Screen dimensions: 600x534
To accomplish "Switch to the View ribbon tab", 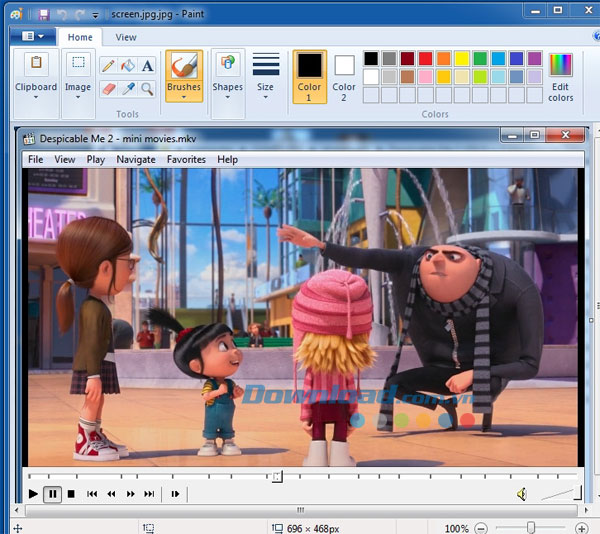I will tap(126, 37).
